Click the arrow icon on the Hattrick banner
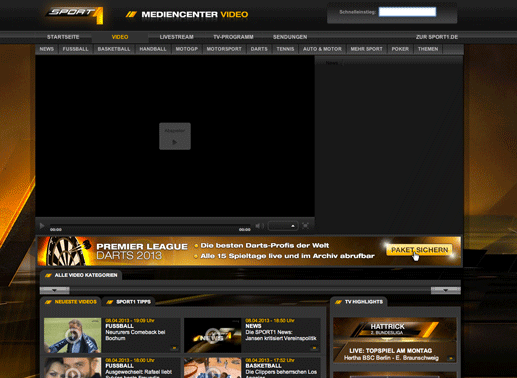Screen dimensions: 517x378 [x=451, y=358]
